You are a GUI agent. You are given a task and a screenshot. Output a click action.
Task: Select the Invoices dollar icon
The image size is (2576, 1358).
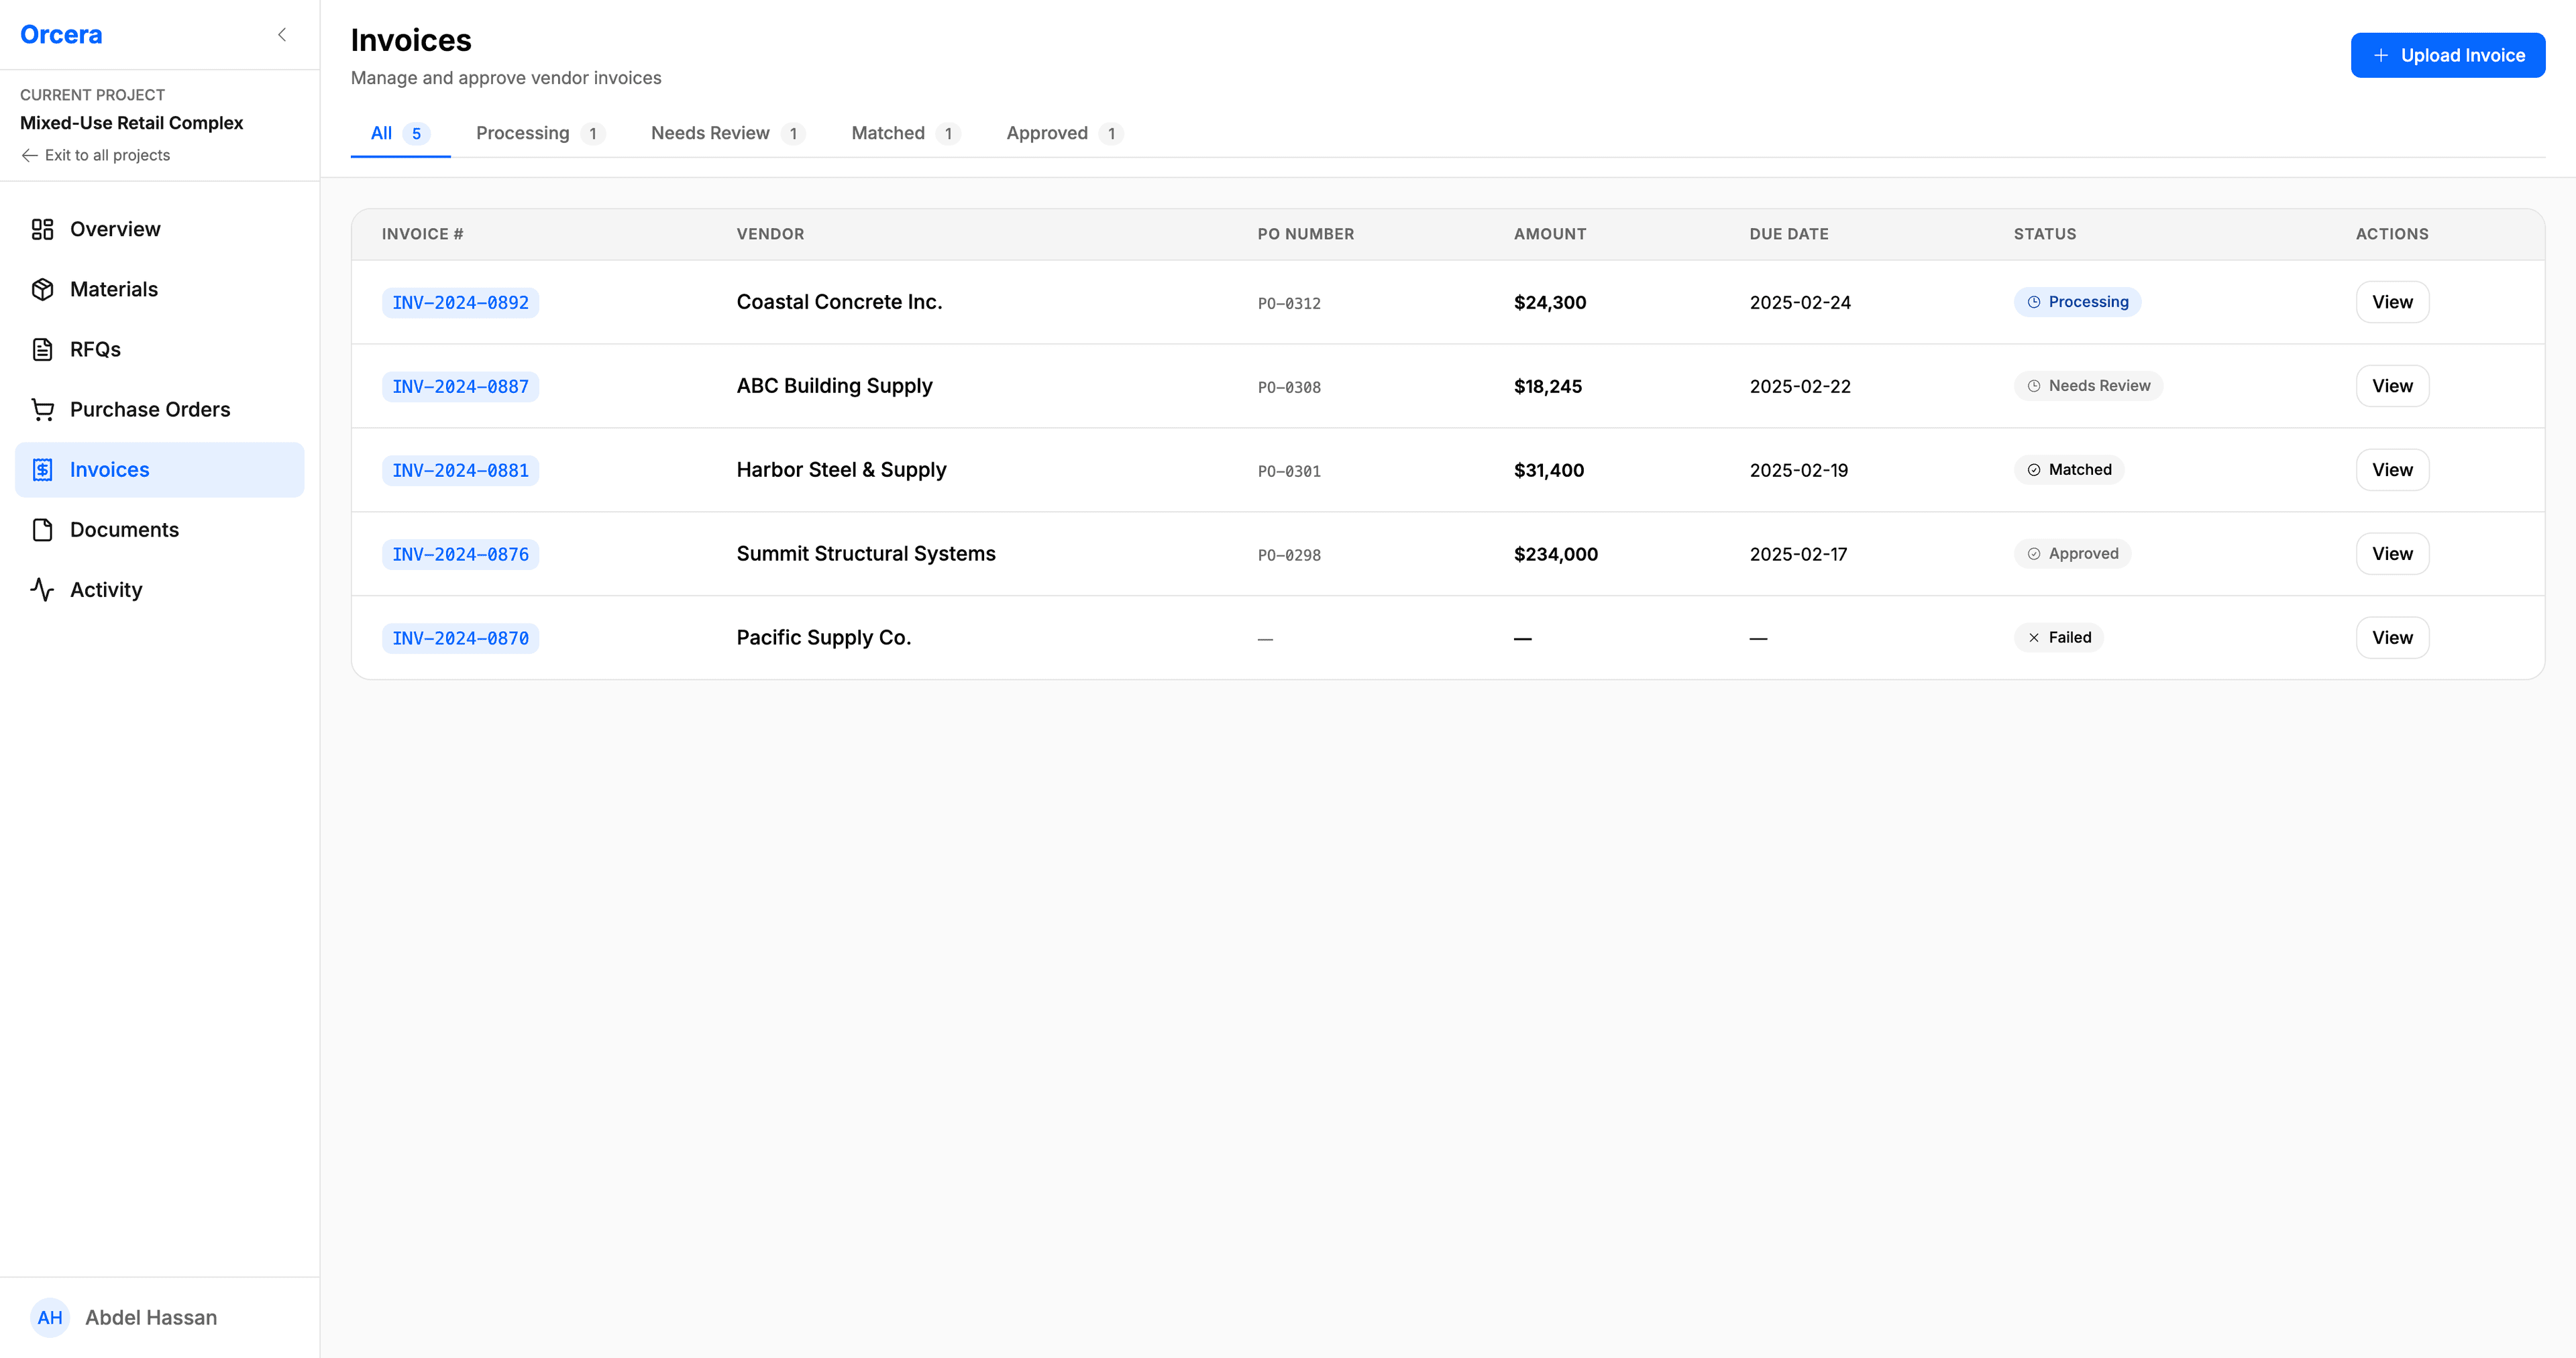(x=42, y=469)
